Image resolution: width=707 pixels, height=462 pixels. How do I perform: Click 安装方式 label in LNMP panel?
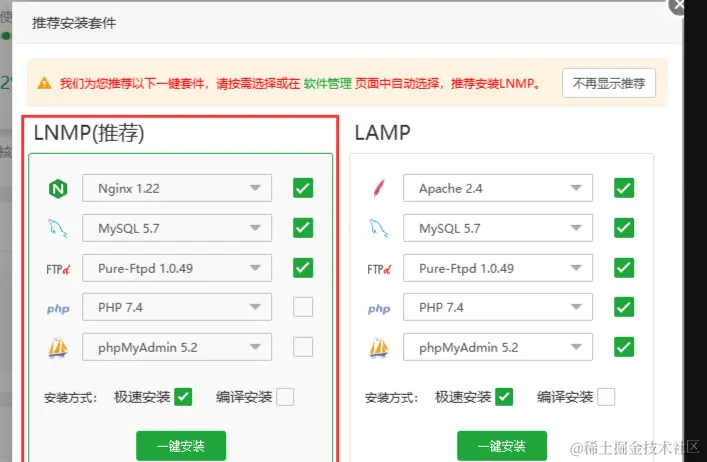tap(70, 398)
